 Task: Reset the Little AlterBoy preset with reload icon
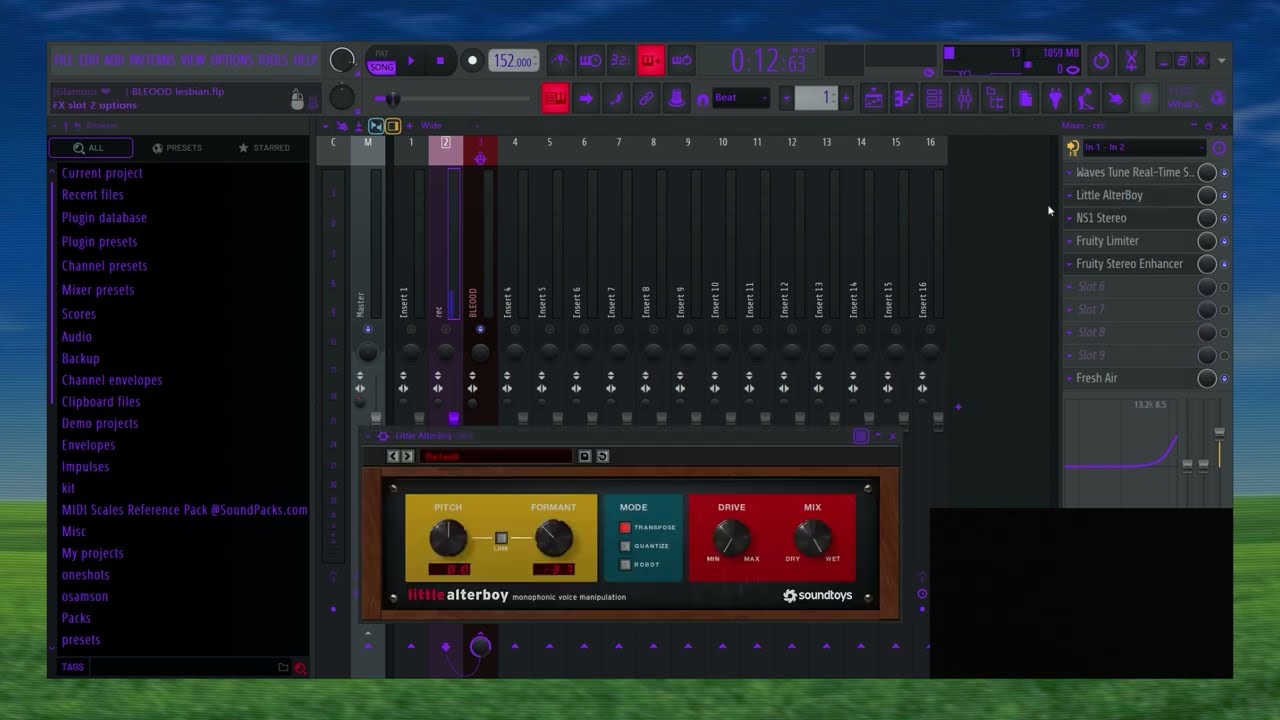tap(602, 456)
